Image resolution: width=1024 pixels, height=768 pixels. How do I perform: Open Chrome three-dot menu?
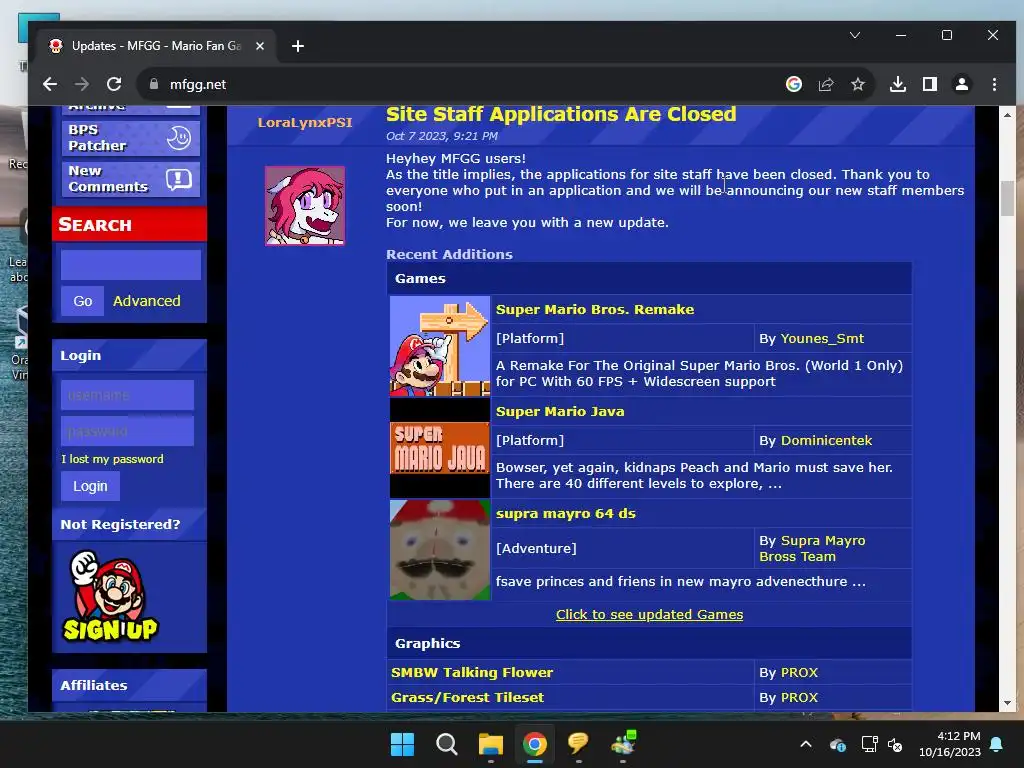coord(994,84)
